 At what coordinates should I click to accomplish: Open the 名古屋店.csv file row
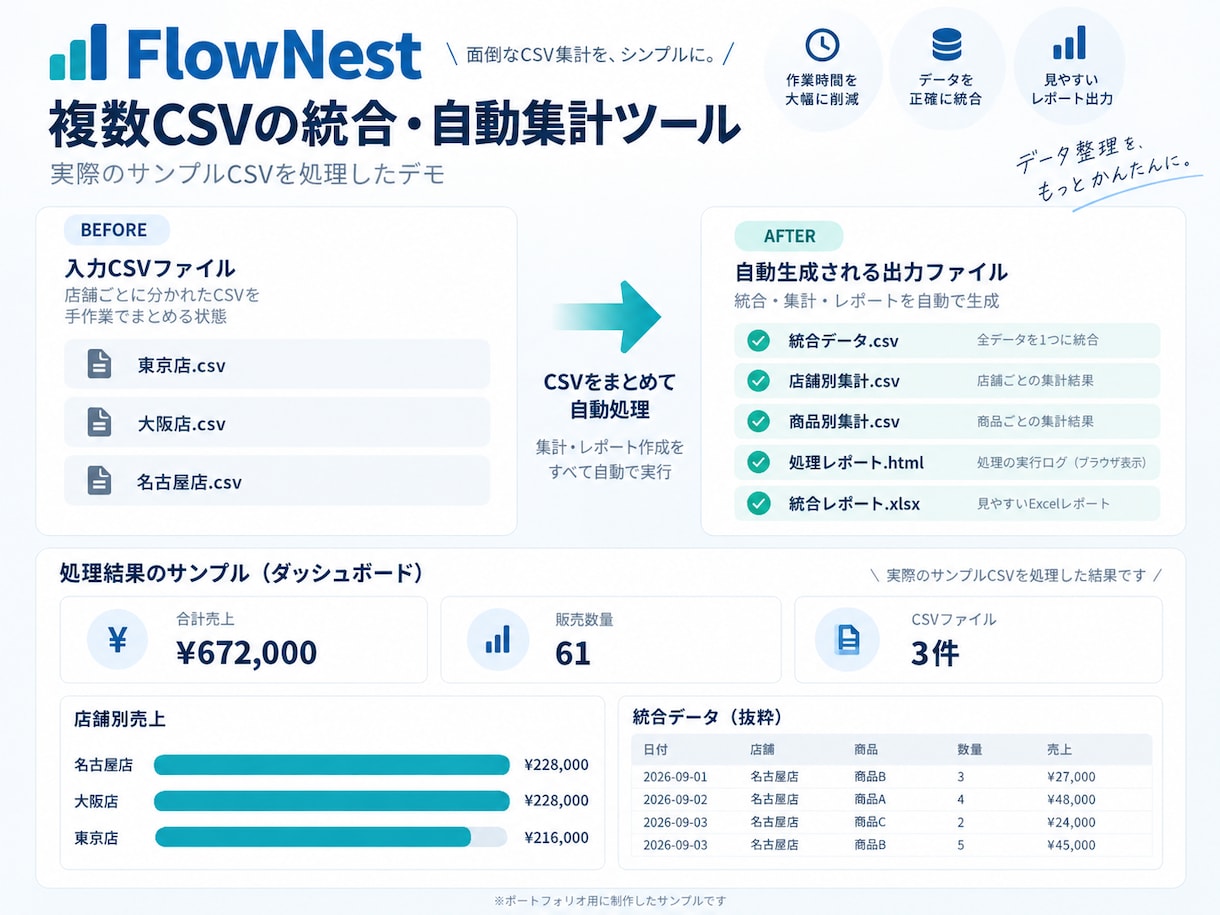point(277,480)
